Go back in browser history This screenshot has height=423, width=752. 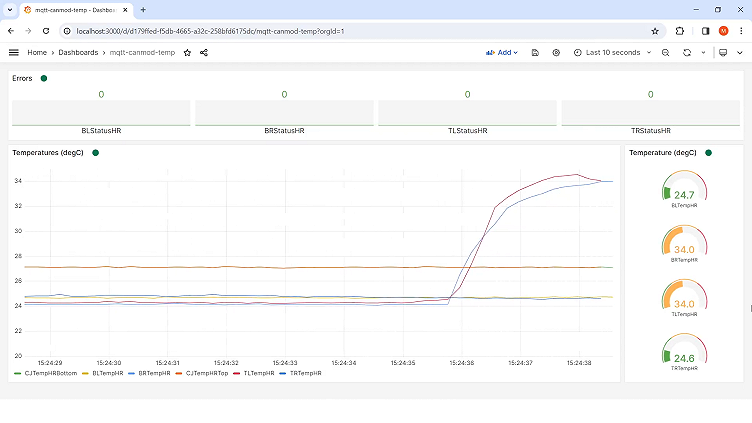click(x=11, y=31)
